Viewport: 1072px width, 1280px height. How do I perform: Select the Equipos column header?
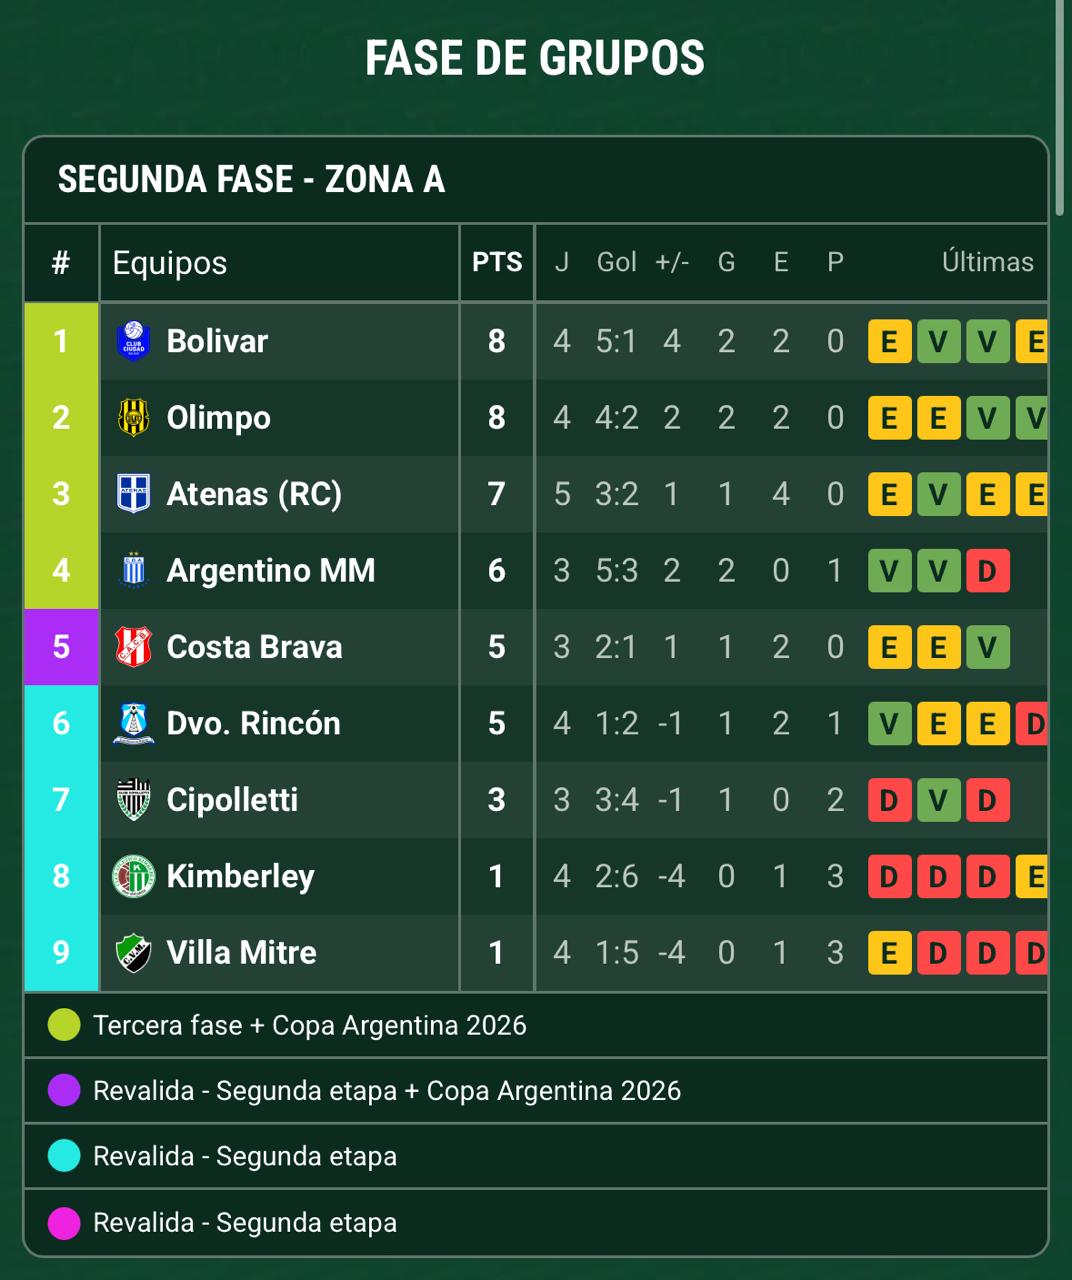tap(170, 263)
